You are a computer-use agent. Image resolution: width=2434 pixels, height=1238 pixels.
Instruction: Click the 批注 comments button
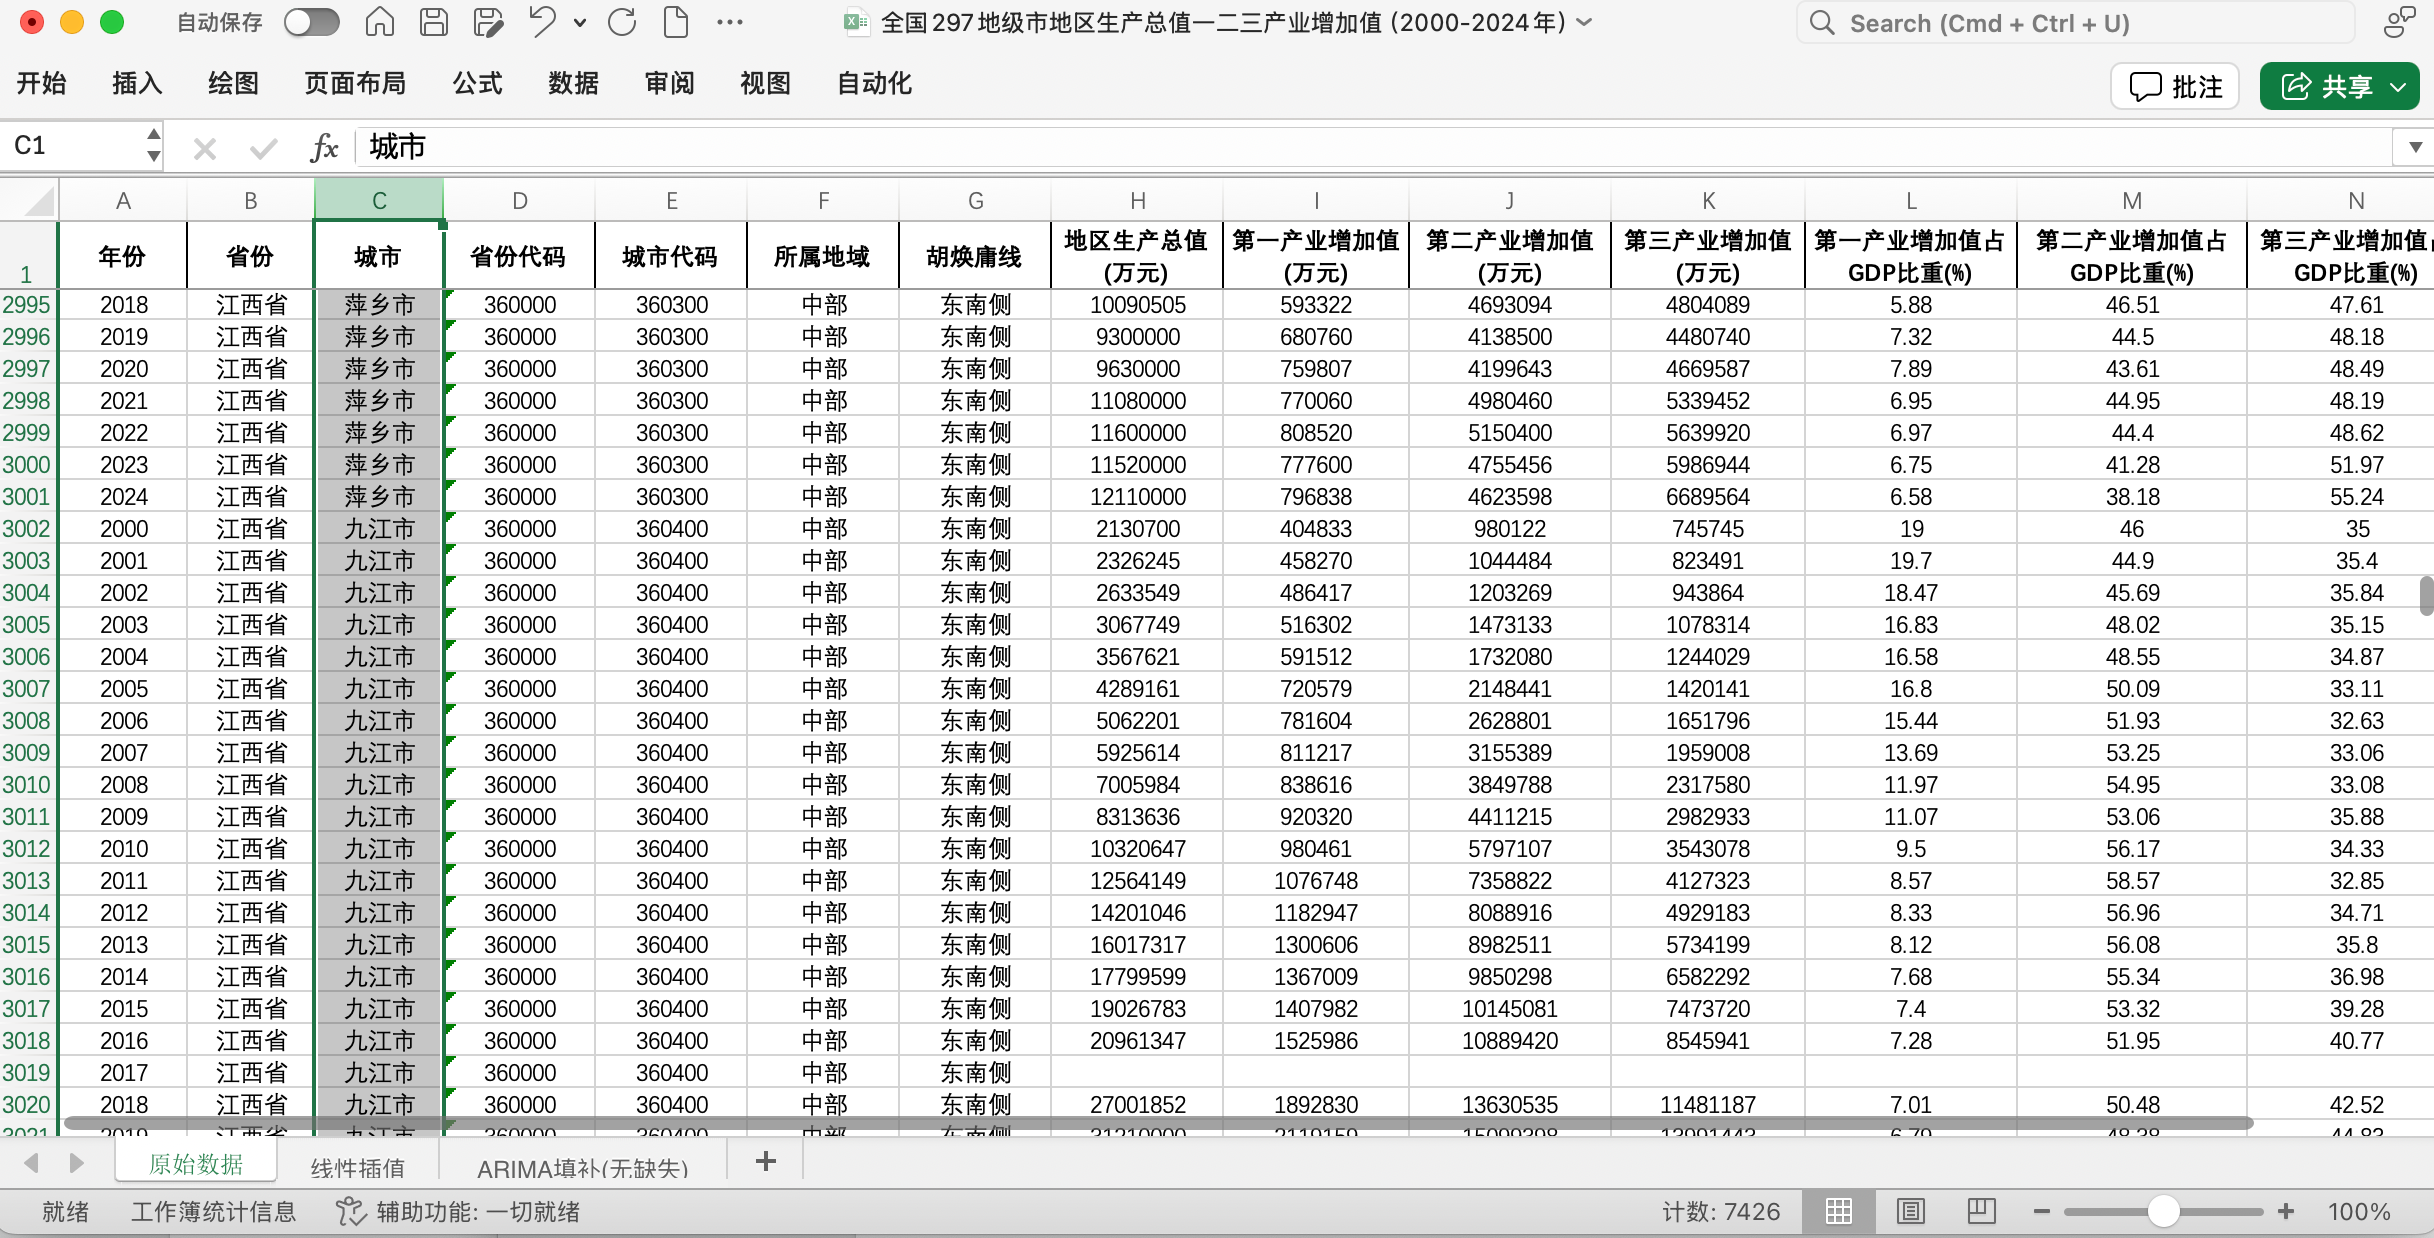pos(2175,87)
